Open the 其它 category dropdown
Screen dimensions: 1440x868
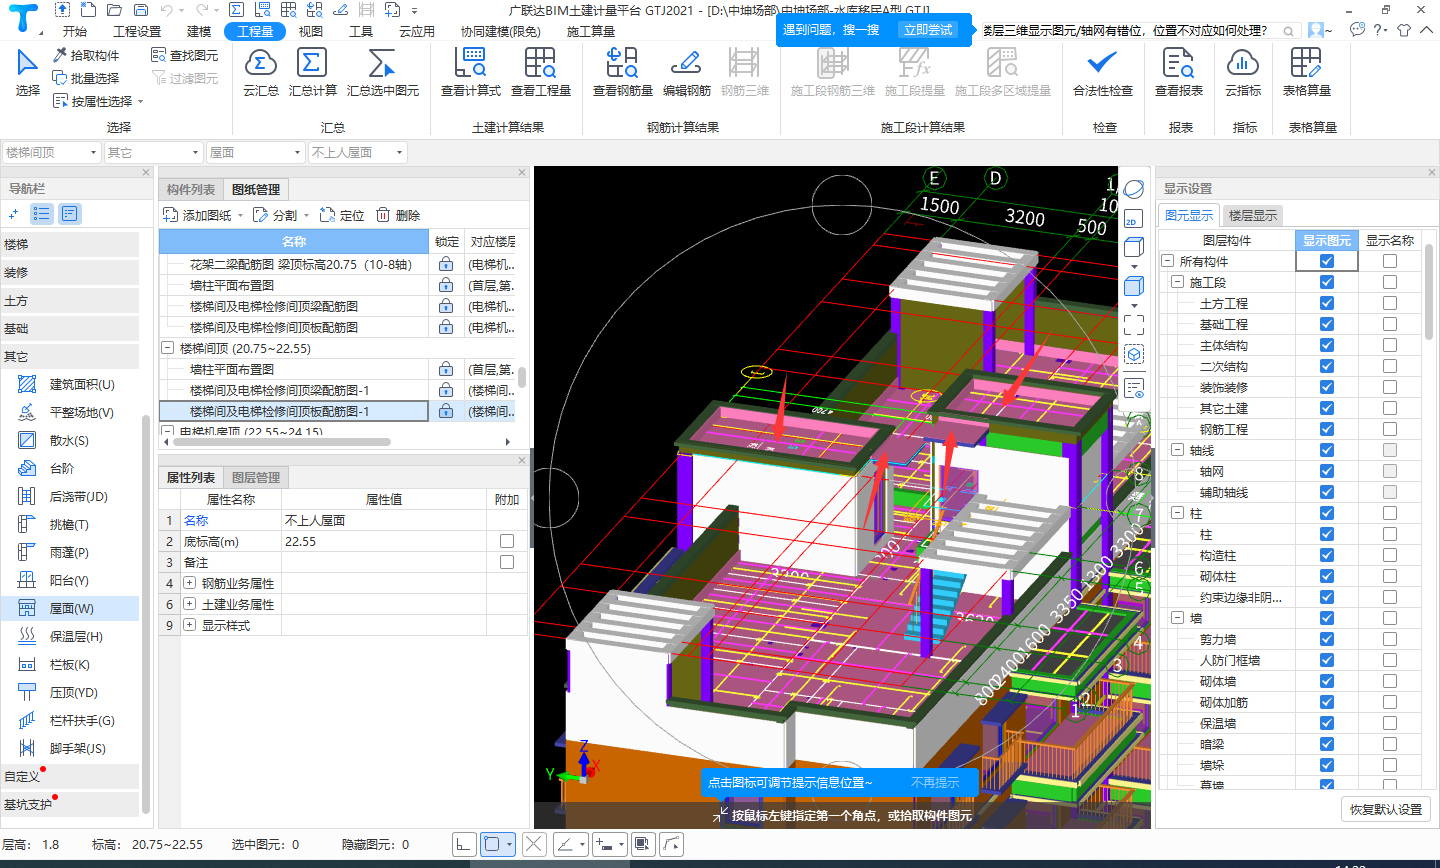(x=153, y=152)
